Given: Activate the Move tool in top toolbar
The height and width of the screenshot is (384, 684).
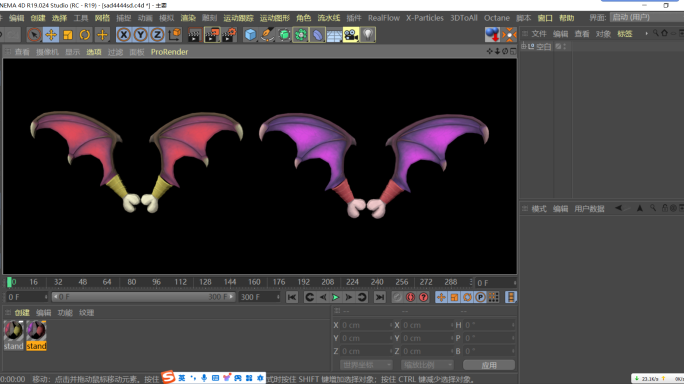Looking at the screenshot, I should tap(51, 35).
